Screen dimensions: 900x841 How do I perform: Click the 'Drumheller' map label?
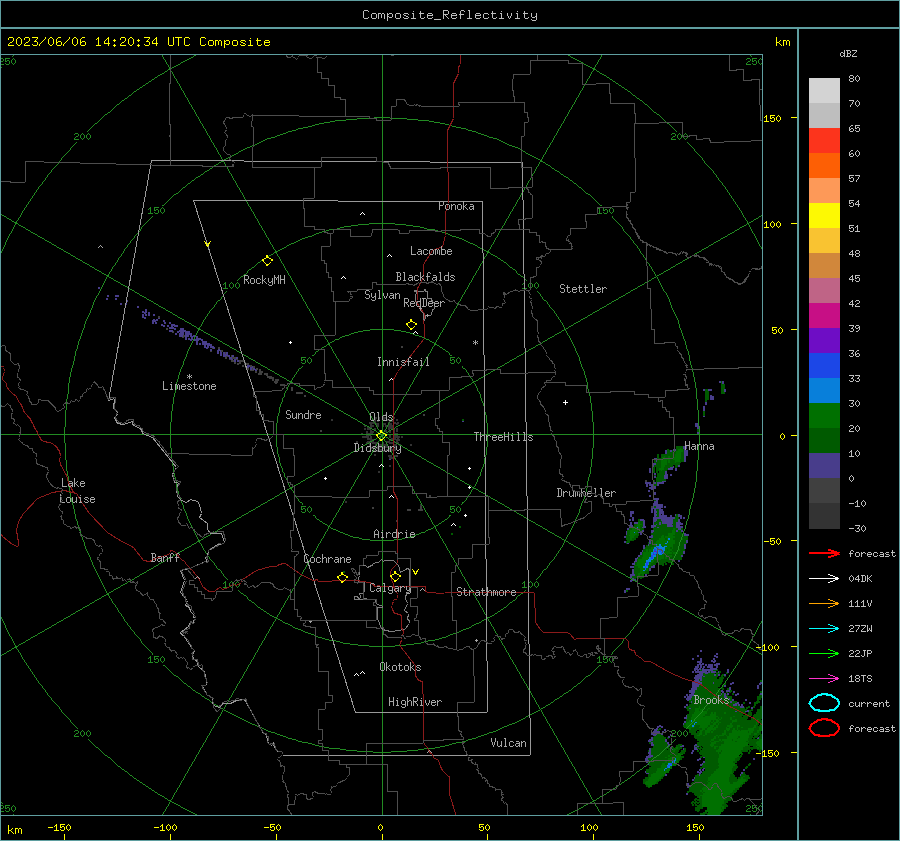coord(586,493)
